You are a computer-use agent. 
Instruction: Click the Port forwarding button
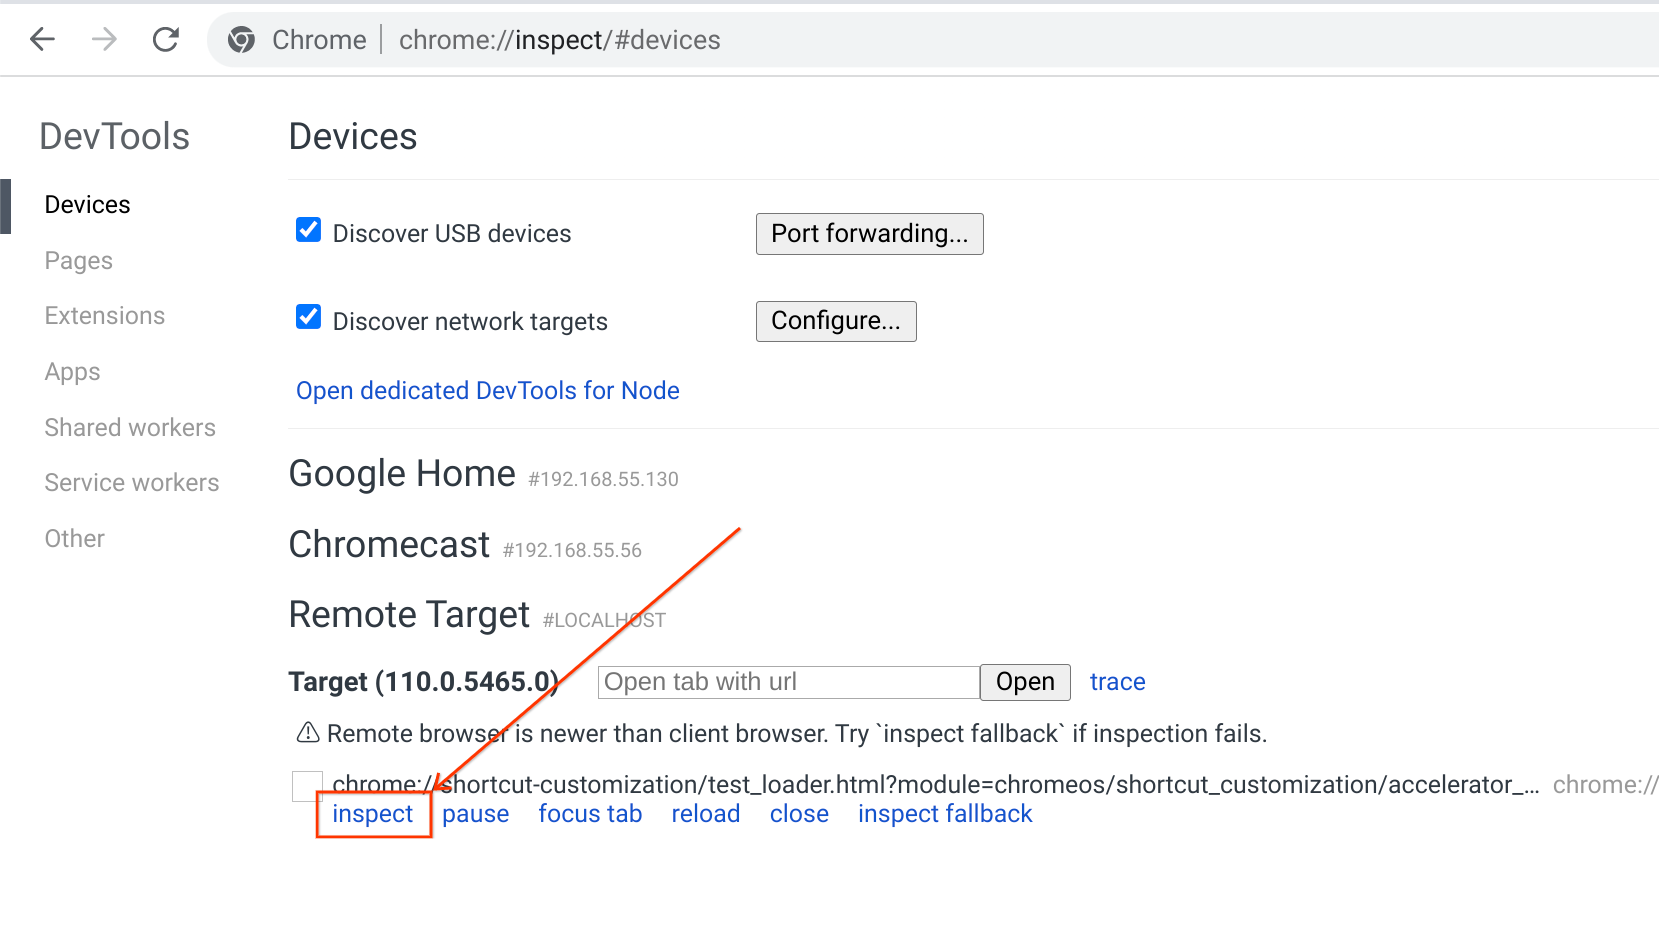pos(869,234)
